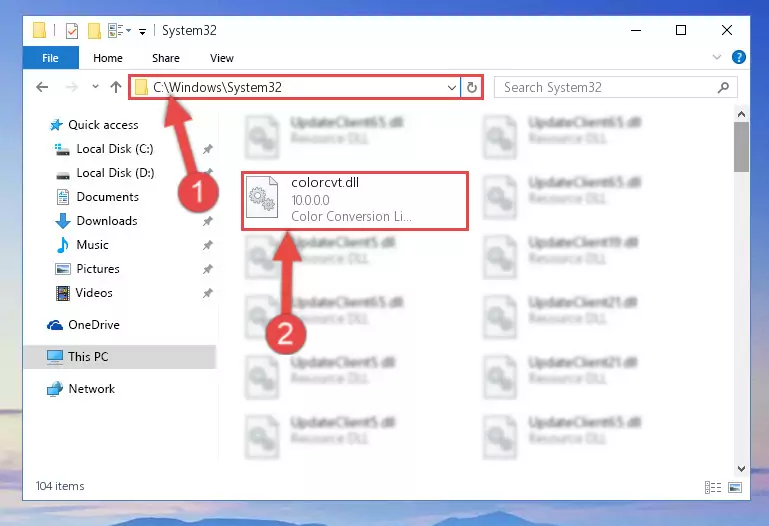Click the Videos film strip icon
Image resolution: width=769 pixels, height=526 pixels.
[63, 293]
